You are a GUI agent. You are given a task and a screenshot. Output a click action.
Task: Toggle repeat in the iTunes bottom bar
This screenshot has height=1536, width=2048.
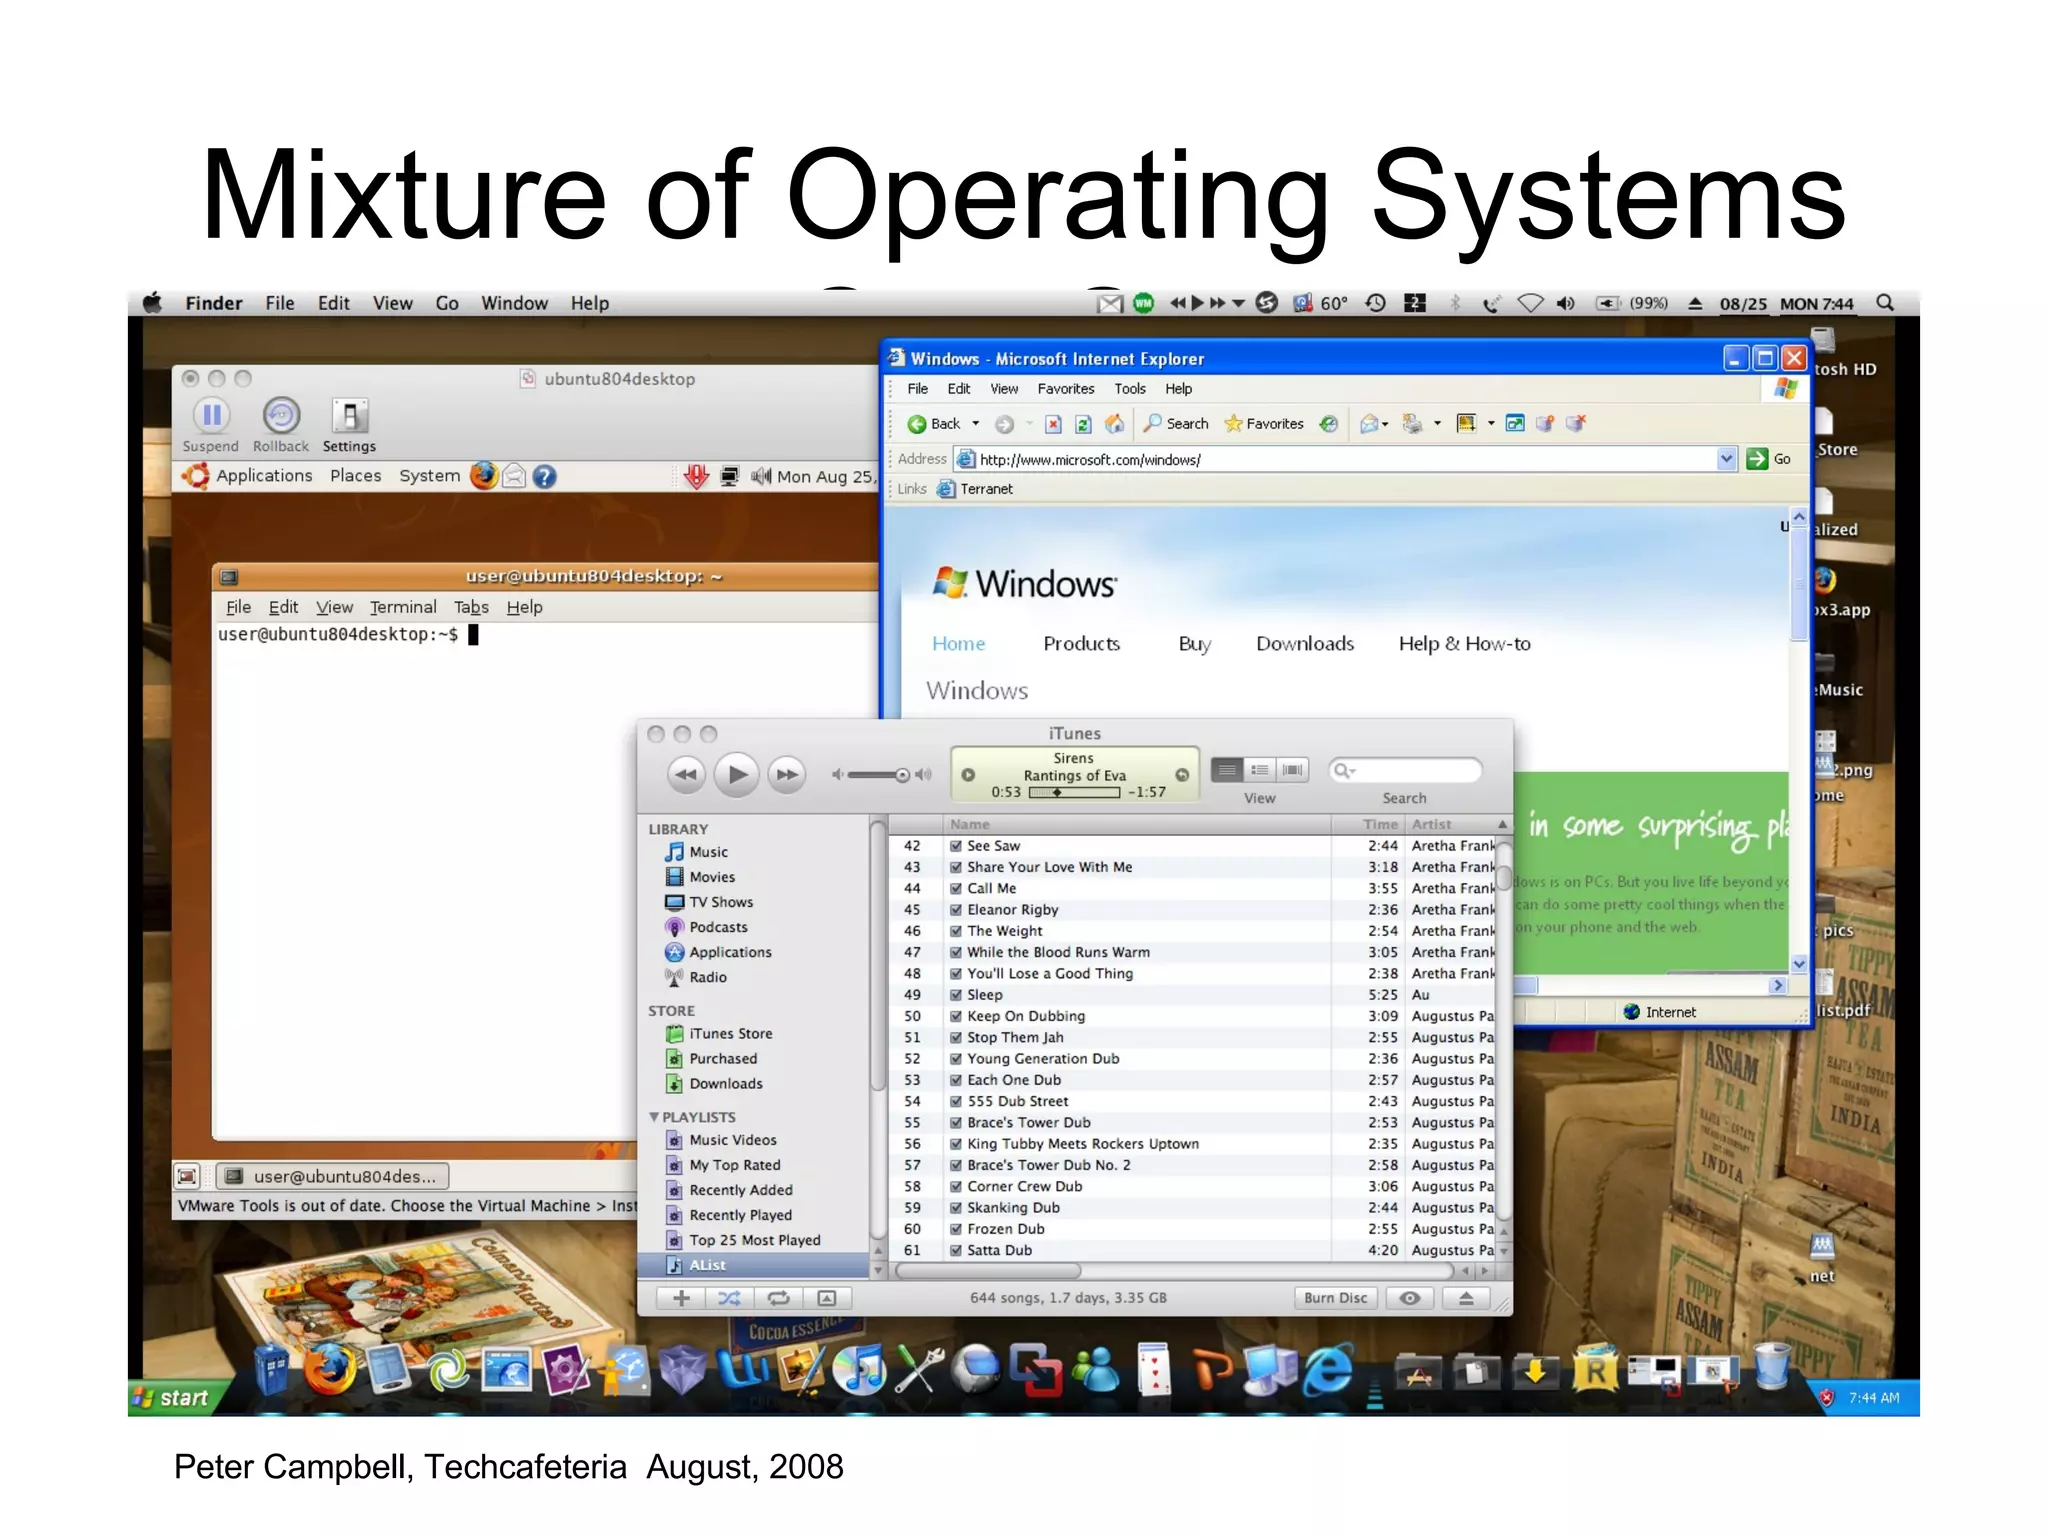tap(779, 1298)
